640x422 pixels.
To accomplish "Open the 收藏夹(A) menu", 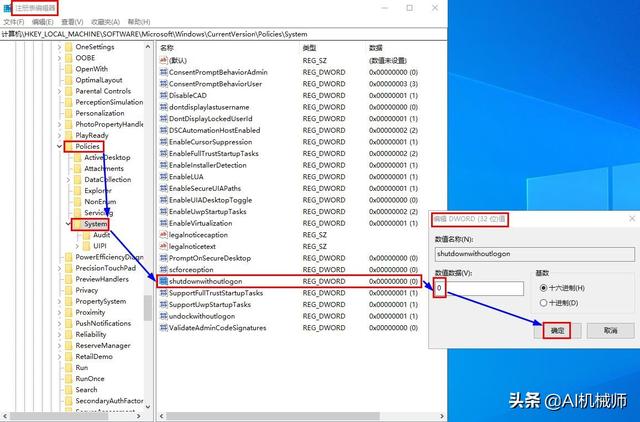I will [x=105, y=22].
